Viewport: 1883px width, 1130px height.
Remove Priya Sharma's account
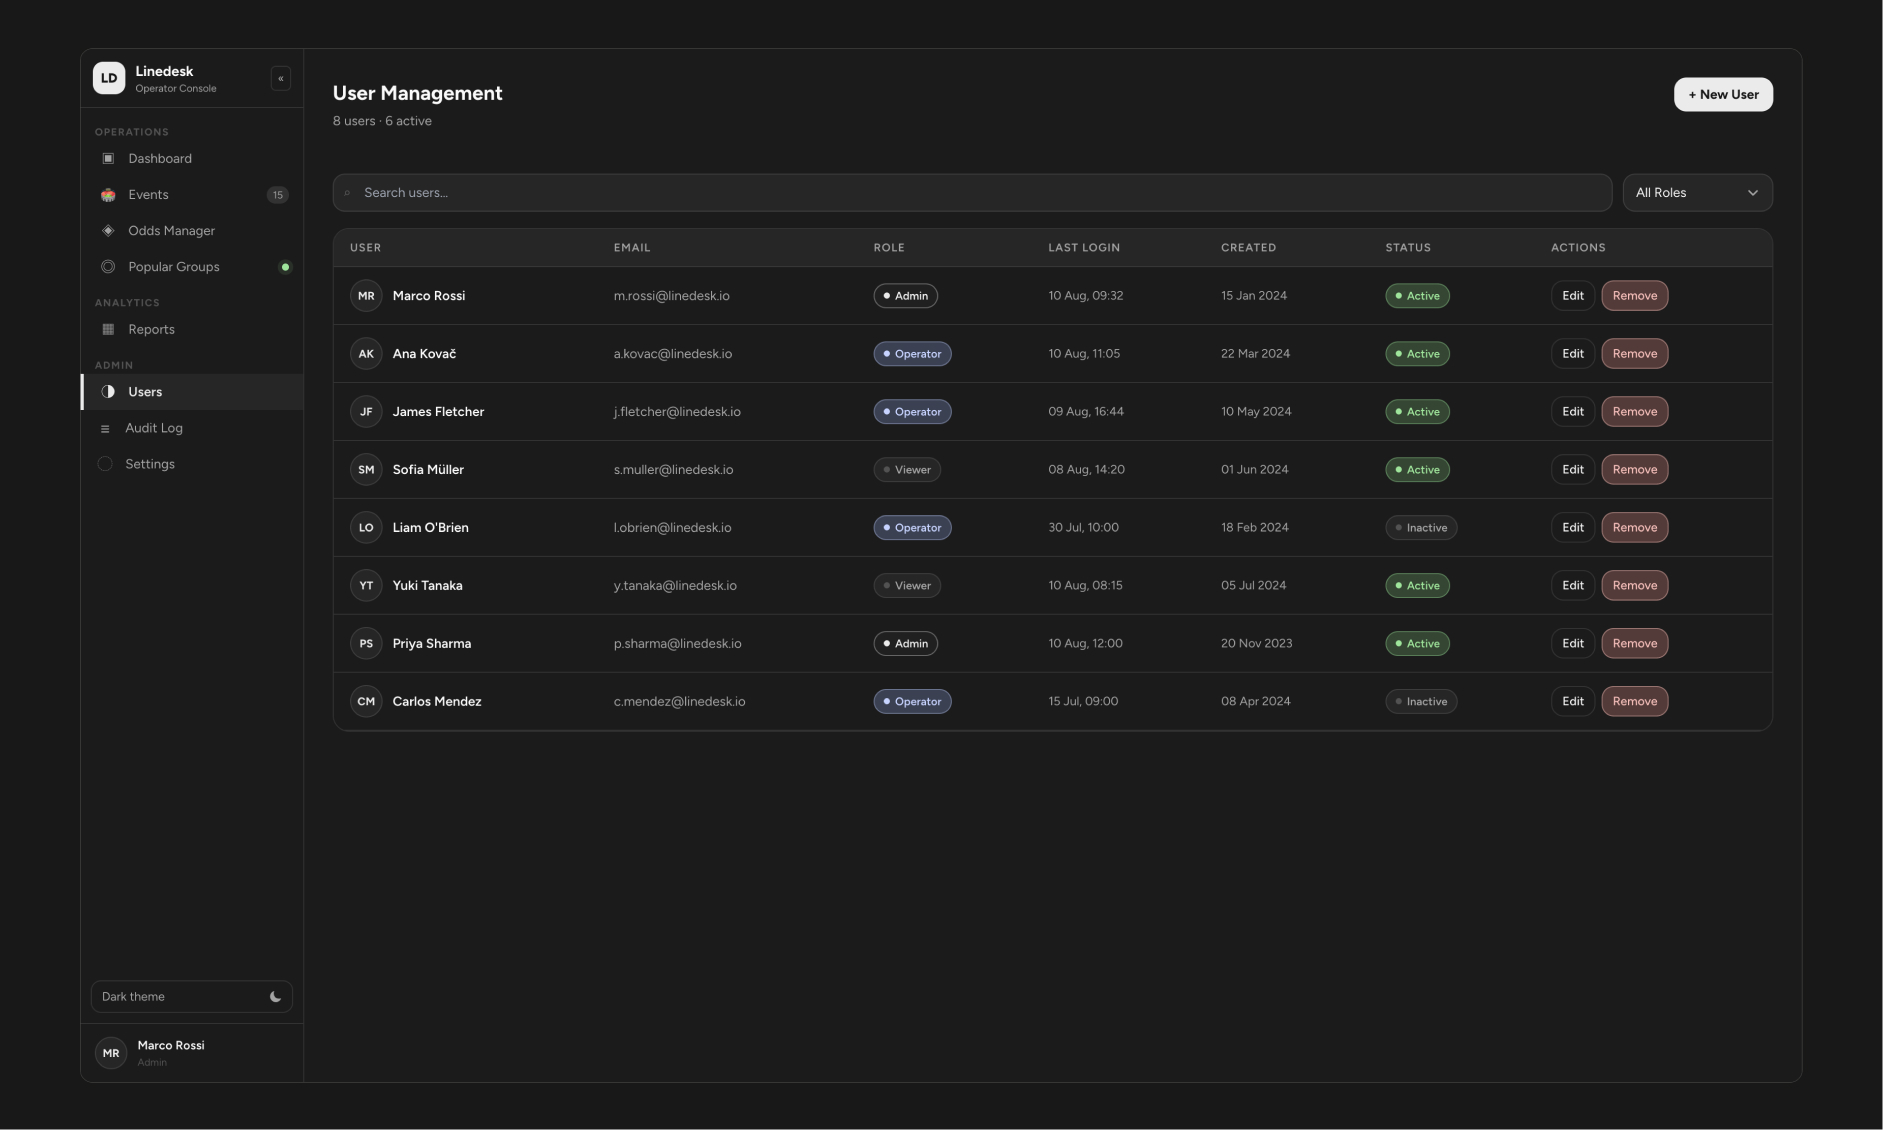[x=1635, y=644]
